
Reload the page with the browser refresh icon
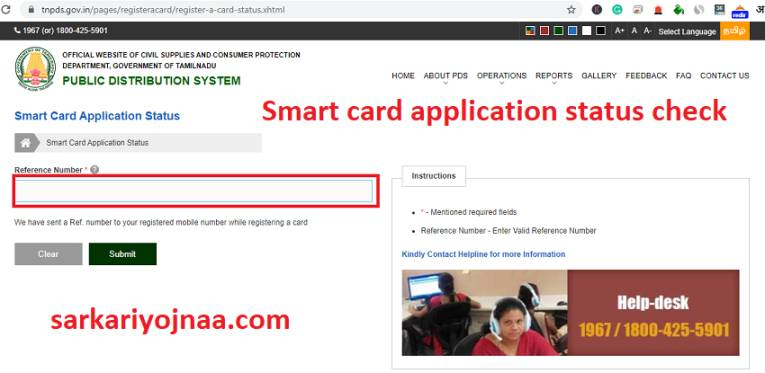pos(6,9)
